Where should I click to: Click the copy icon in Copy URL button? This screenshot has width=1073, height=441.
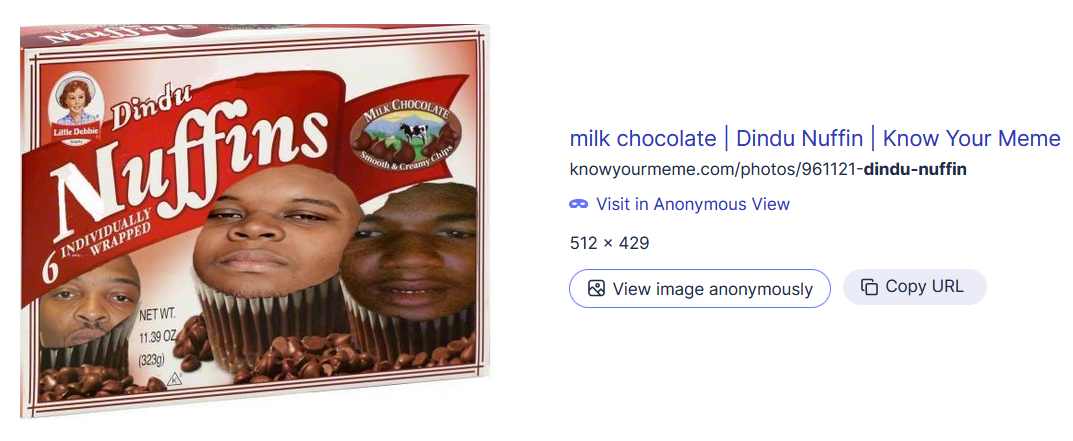[869, 287]
